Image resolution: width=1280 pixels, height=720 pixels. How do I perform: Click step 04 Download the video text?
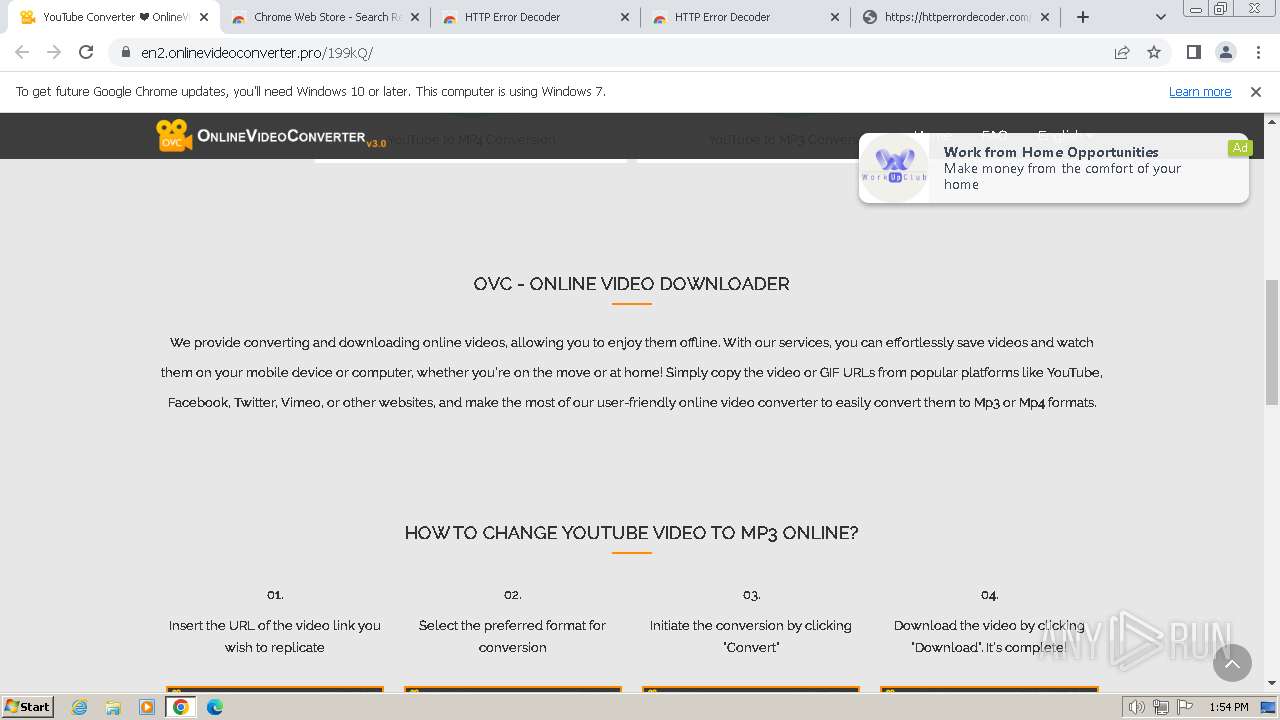989,636
